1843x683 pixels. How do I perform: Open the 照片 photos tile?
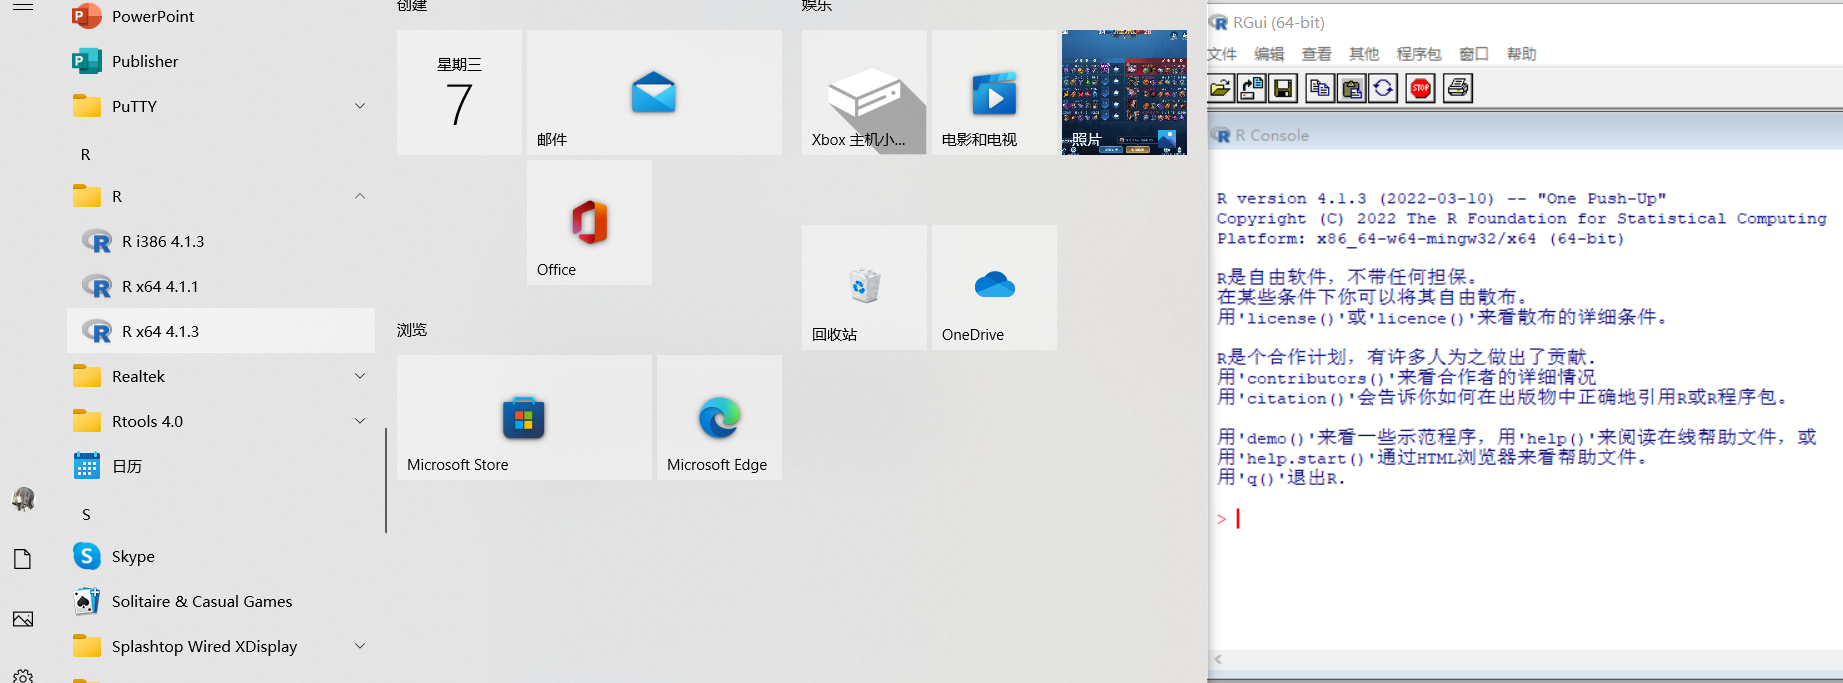1124,92
